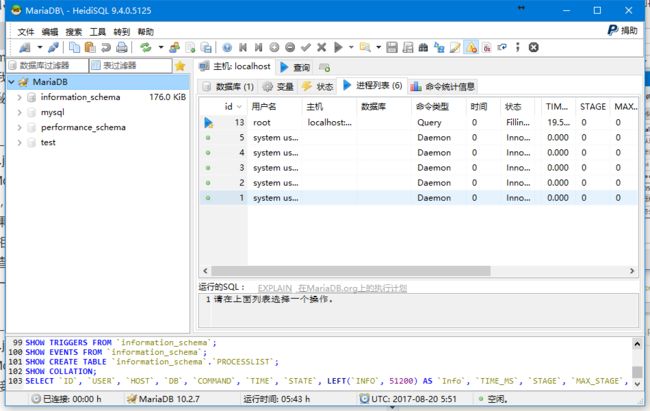Image resolution: width=650 pixels, height=411 pixels.
Task: Click the load SQL file icon
Action: point(365,47)
